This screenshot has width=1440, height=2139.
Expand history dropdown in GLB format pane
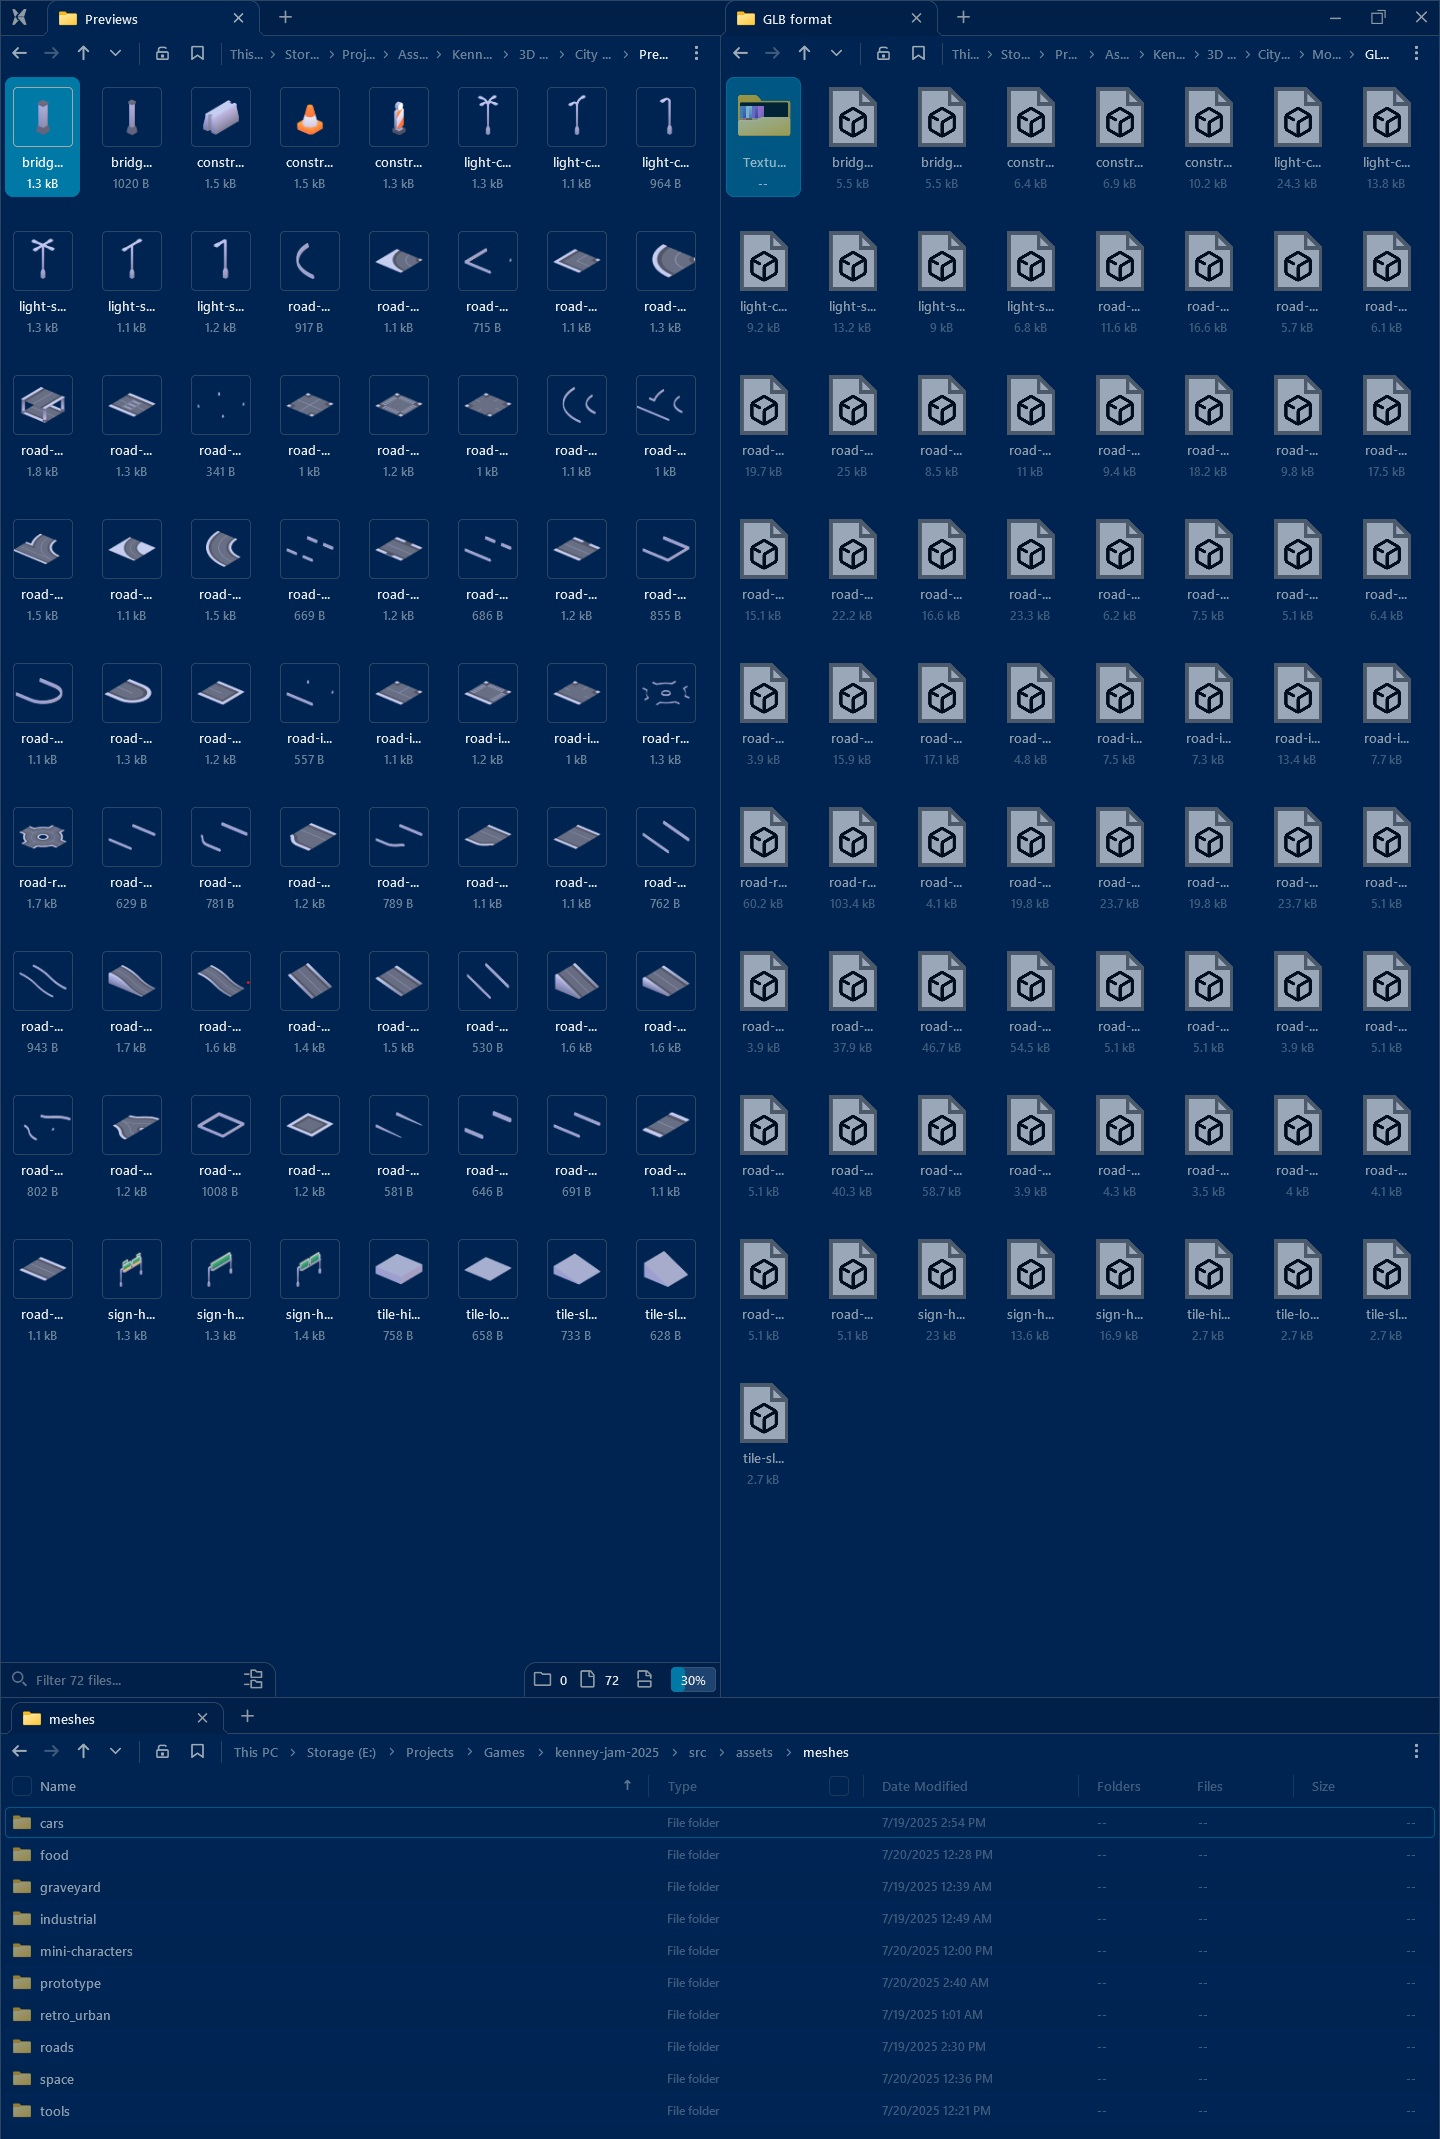(x=837, y=53)
